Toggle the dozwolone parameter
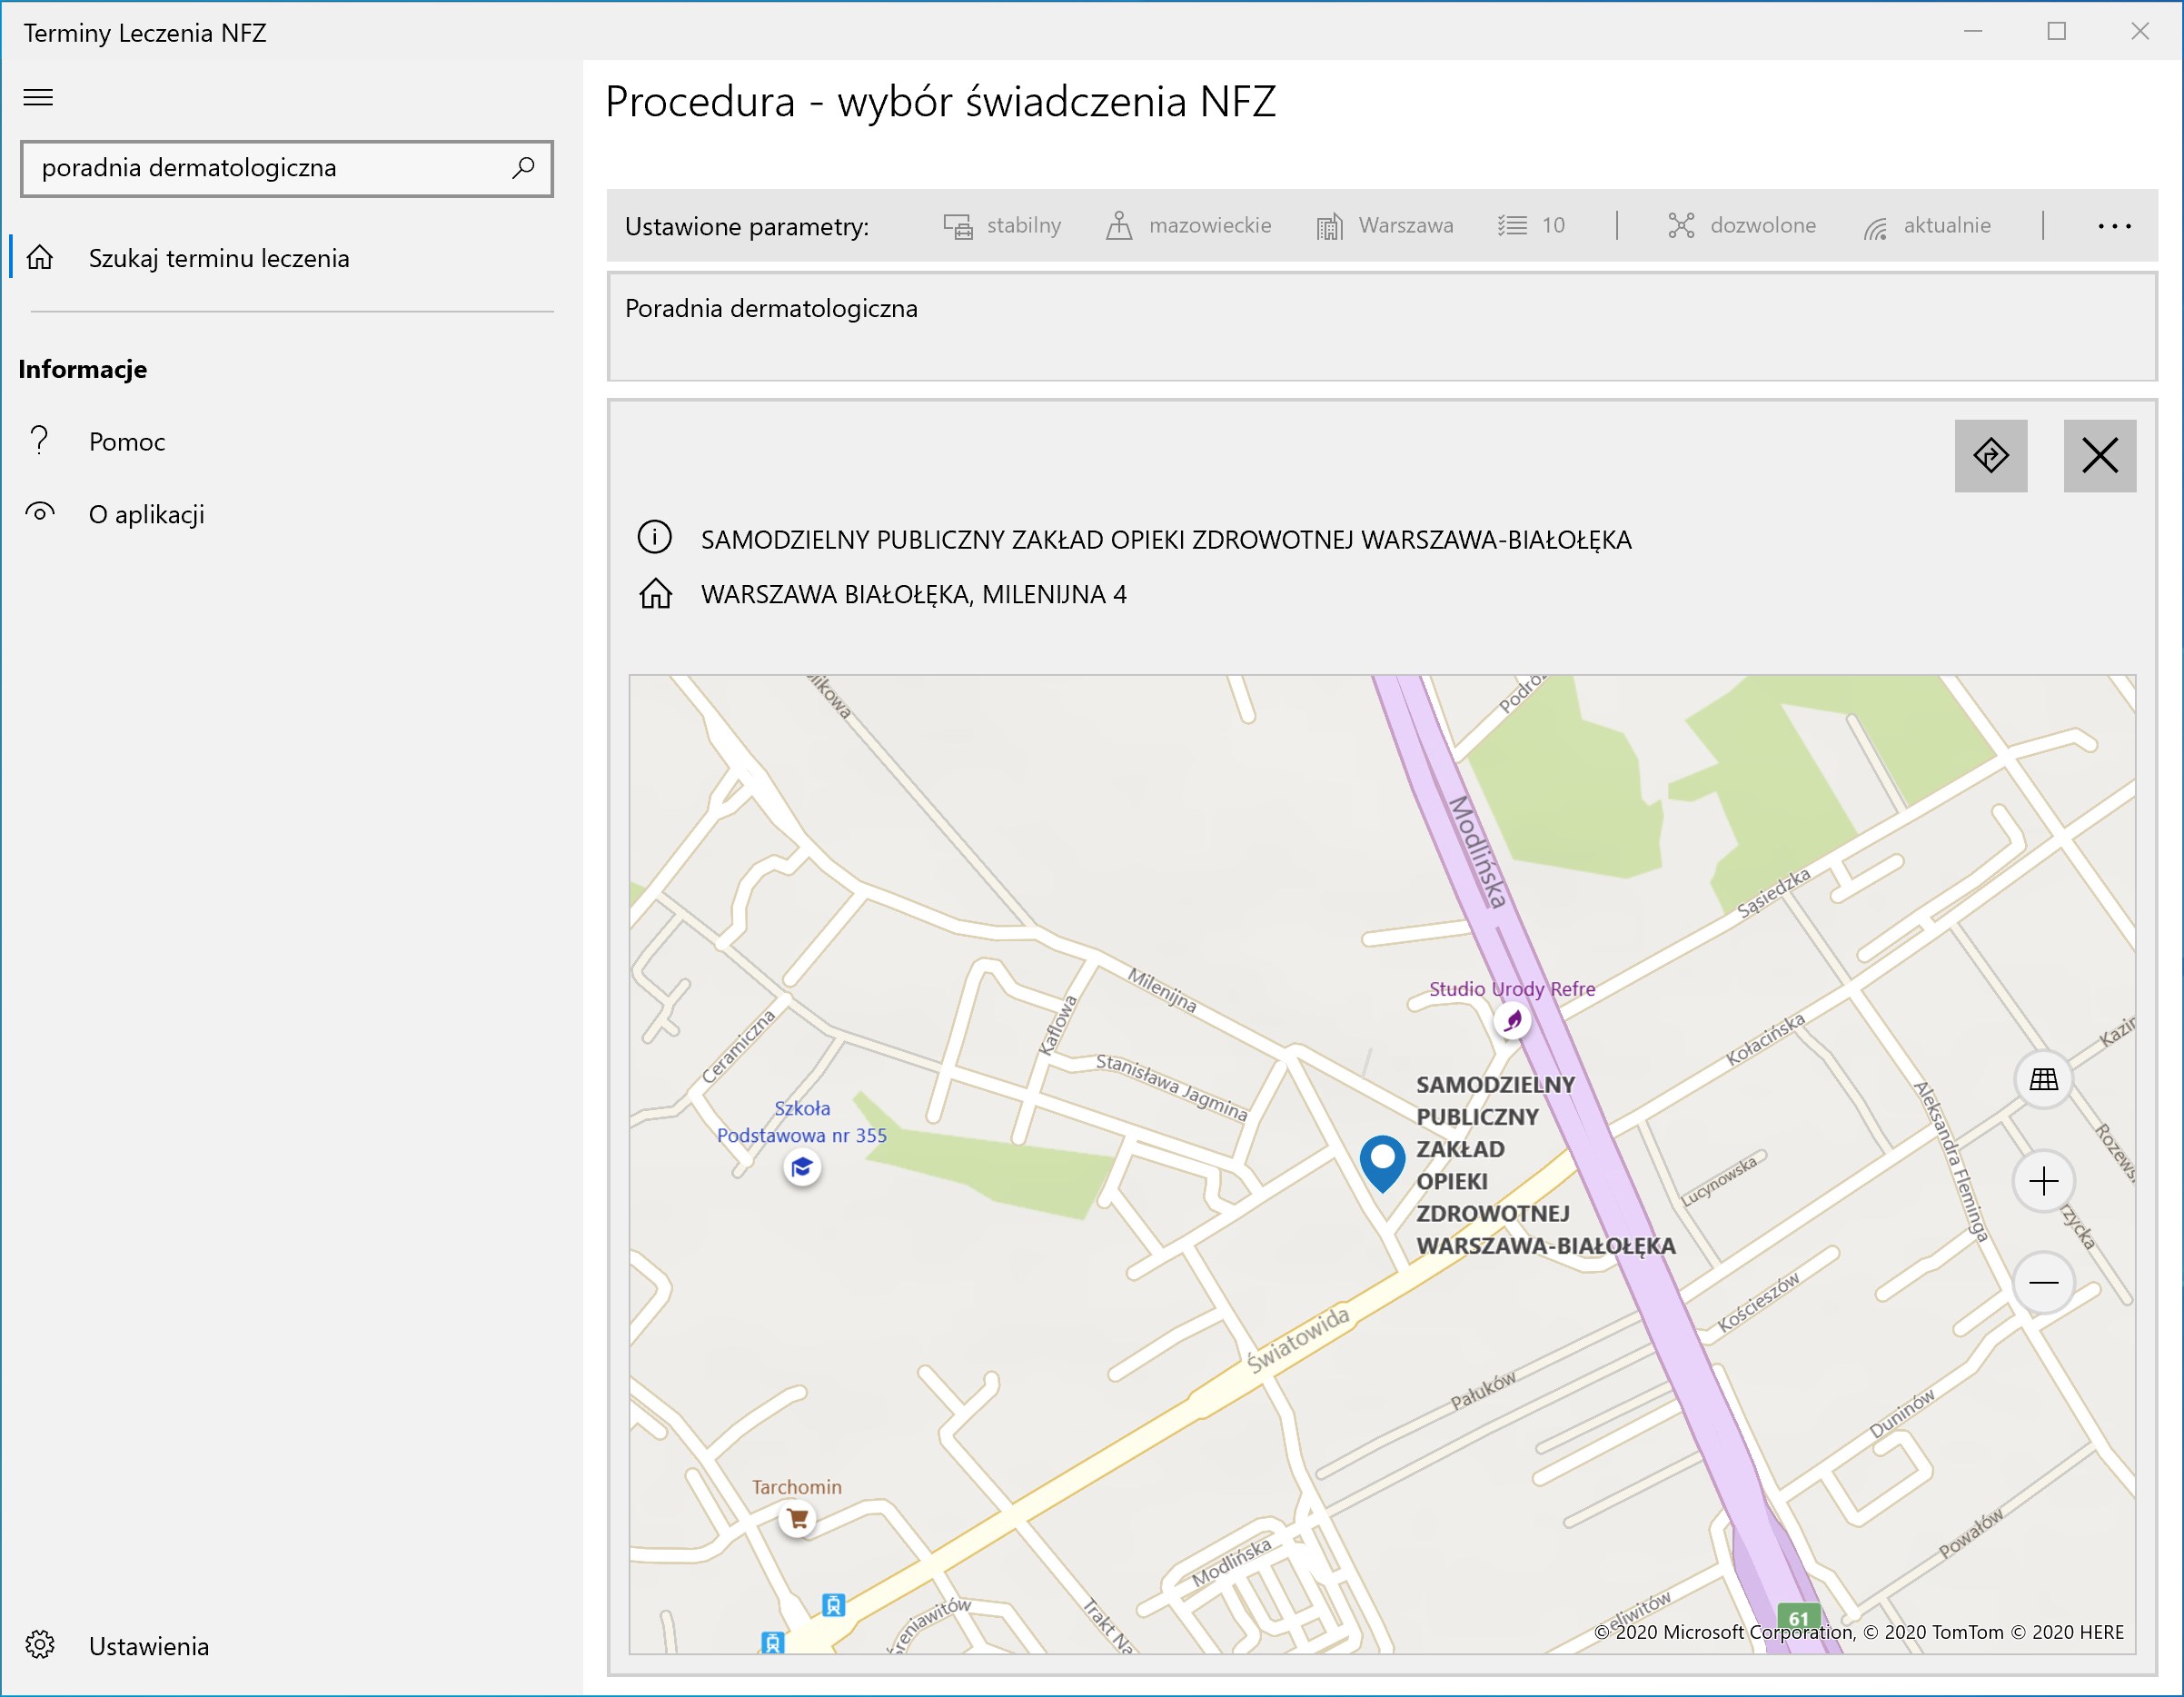Screen dimensions: 2184x1697 pos(1741,226)
